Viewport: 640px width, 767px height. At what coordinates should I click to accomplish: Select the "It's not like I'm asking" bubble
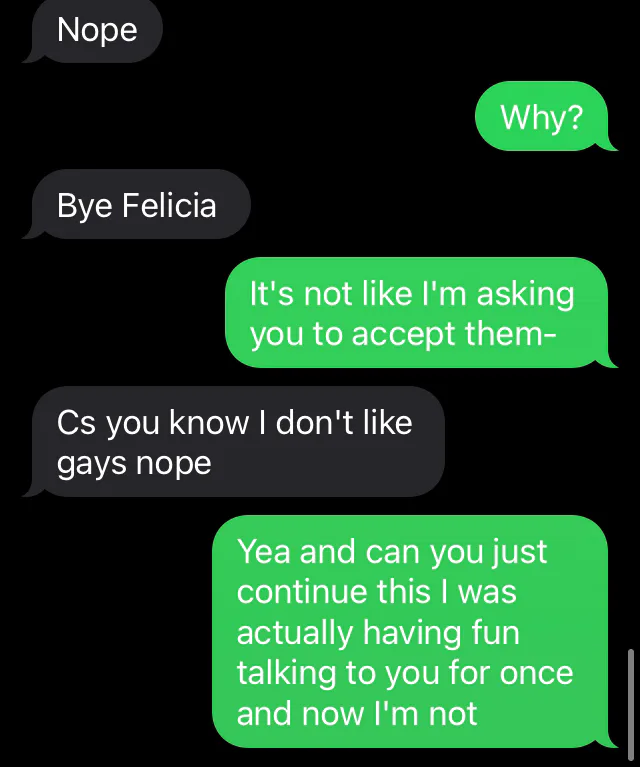tap(416, 312)
